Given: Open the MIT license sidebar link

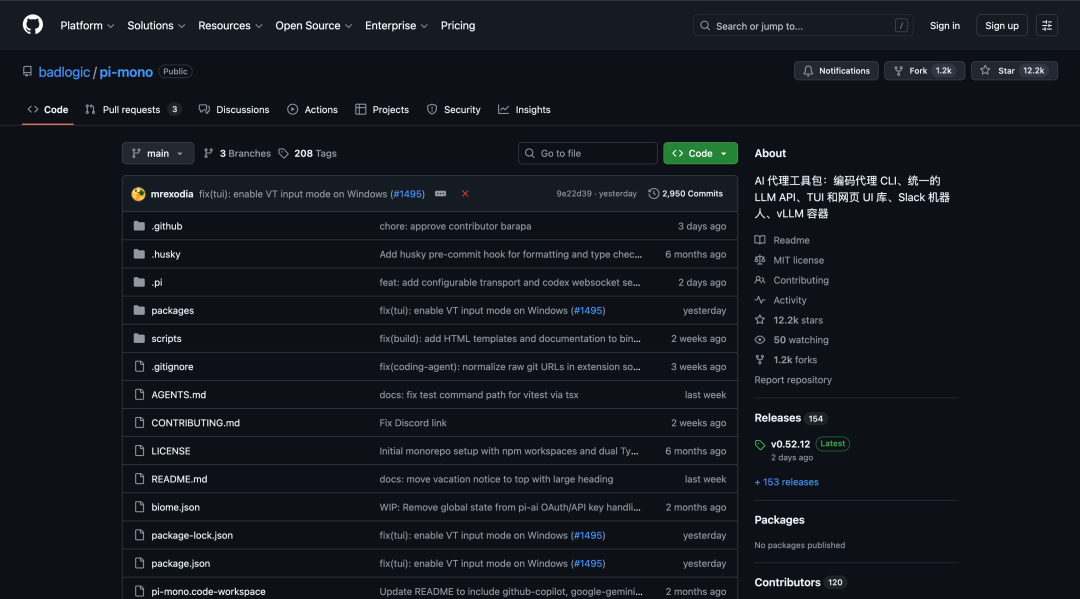Looking at the screenshot, I should click(x=789, y=260).
